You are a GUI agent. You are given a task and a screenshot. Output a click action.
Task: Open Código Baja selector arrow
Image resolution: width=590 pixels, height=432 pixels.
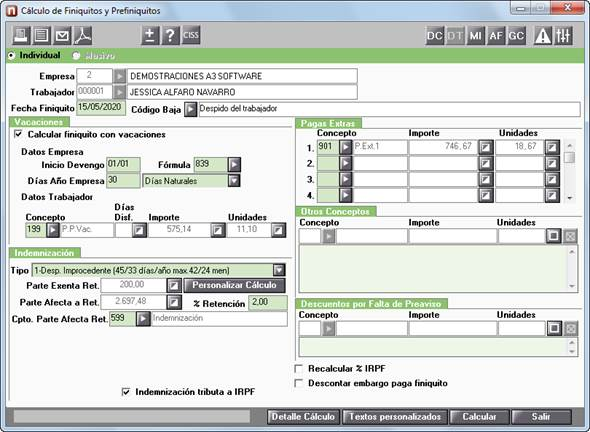pos(190,110)
